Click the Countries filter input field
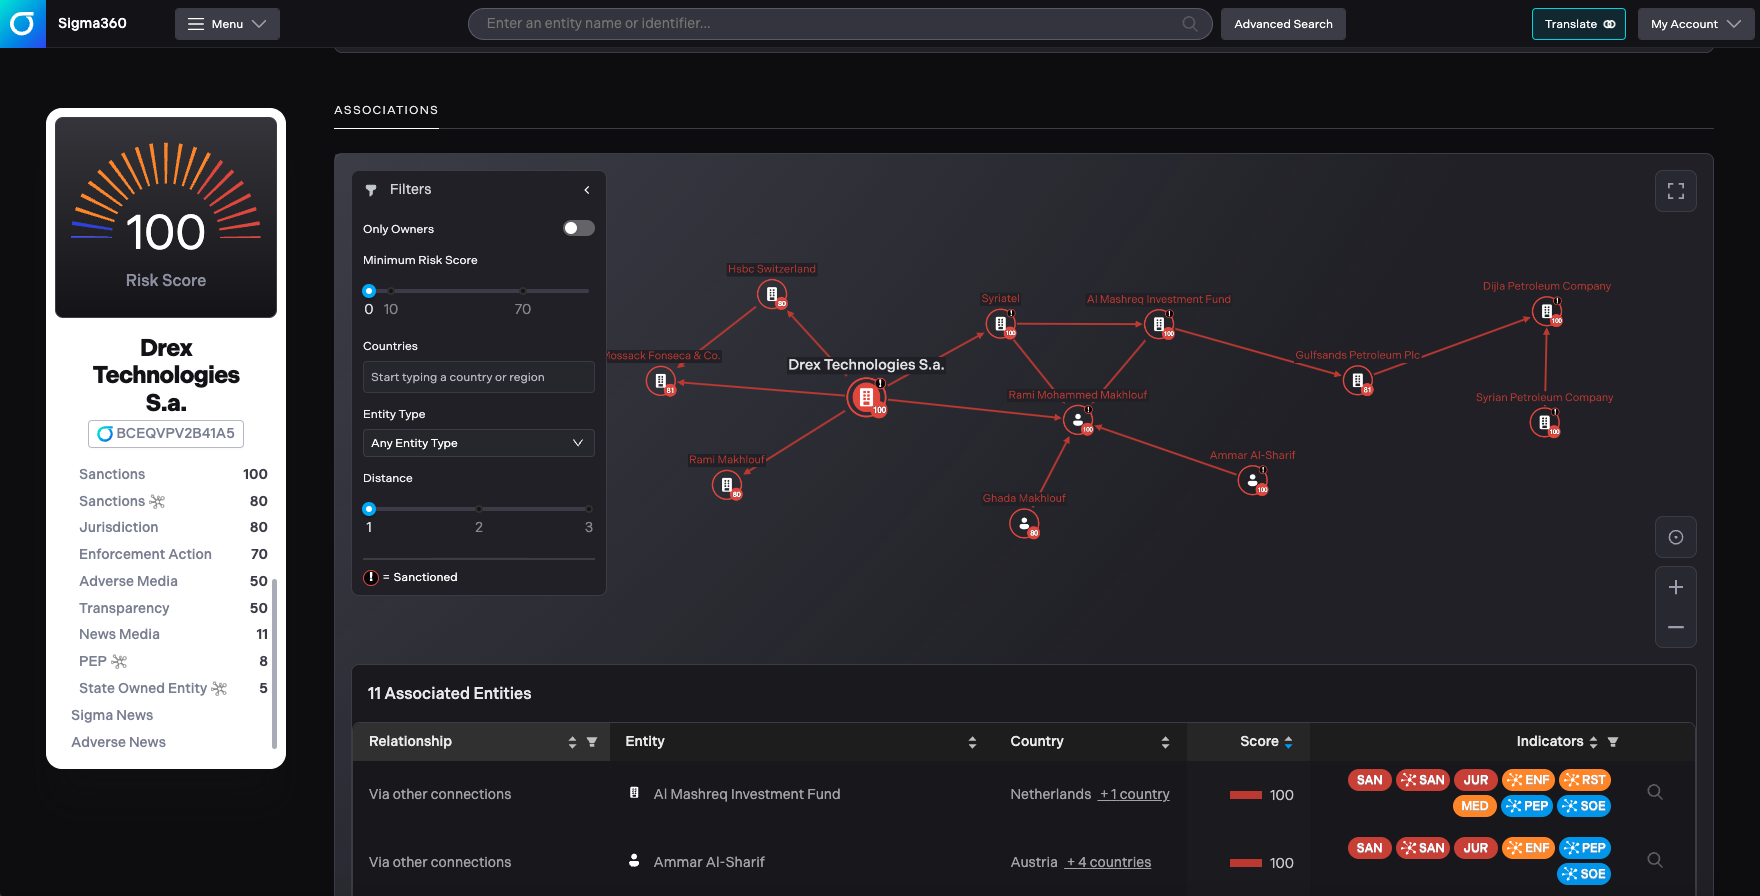This screenshot has height=896, width=1760. point(478,377)
